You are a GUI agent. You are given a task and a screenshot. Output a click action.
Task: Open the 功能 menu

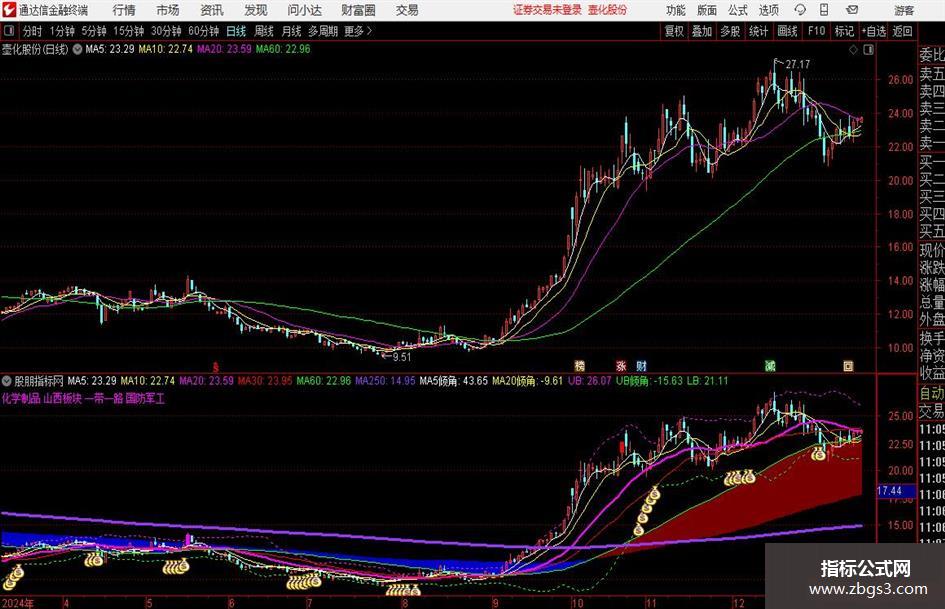click(675, 10)
